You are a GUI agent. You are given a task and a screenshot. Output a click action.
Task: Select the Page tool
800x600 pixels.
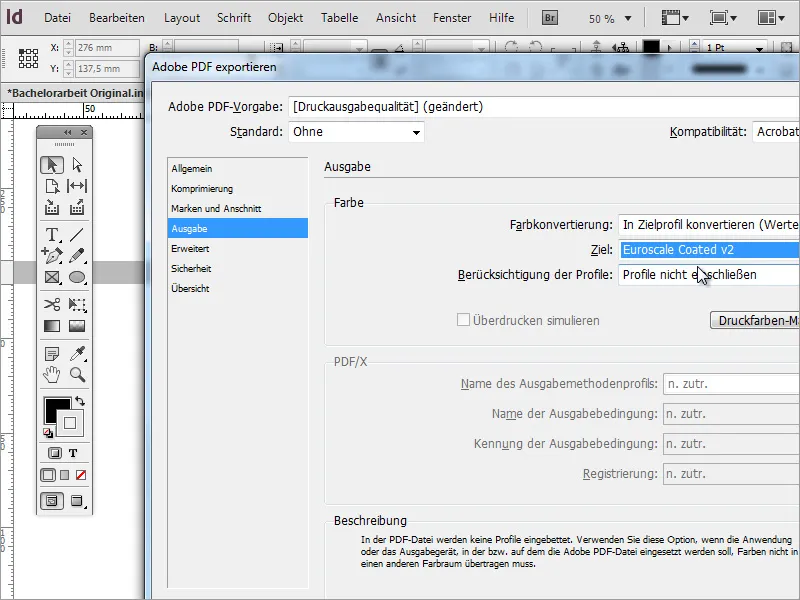52,186
